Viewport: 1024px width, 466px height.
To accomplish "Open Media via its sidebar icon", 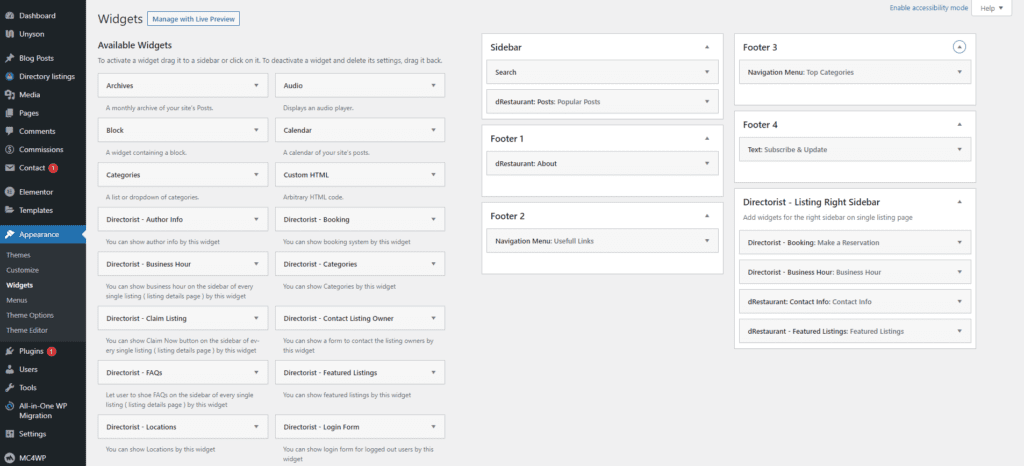I will 9,95.
